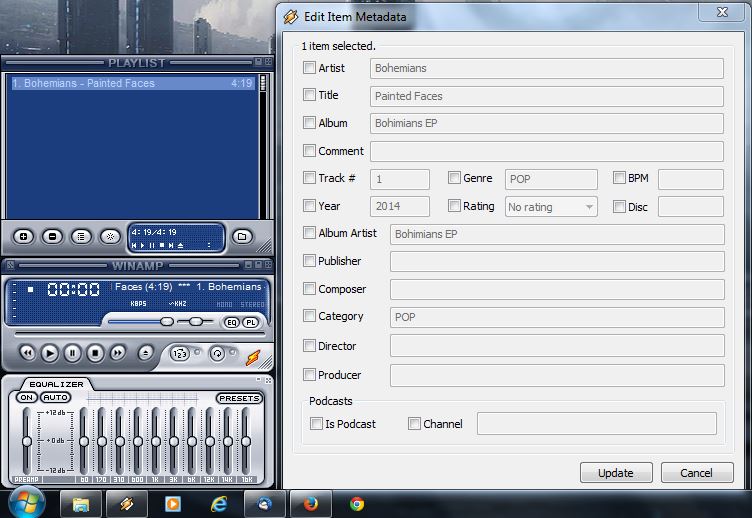Click the Year field containing 2014
The height and width of the screenshot is (518, 752).
click(400, 206)
